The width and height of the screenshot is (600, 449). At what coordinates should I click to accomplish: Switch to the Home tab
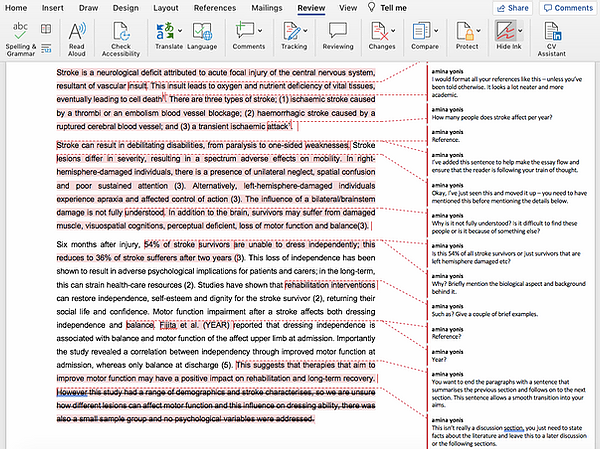coord(16,8)
